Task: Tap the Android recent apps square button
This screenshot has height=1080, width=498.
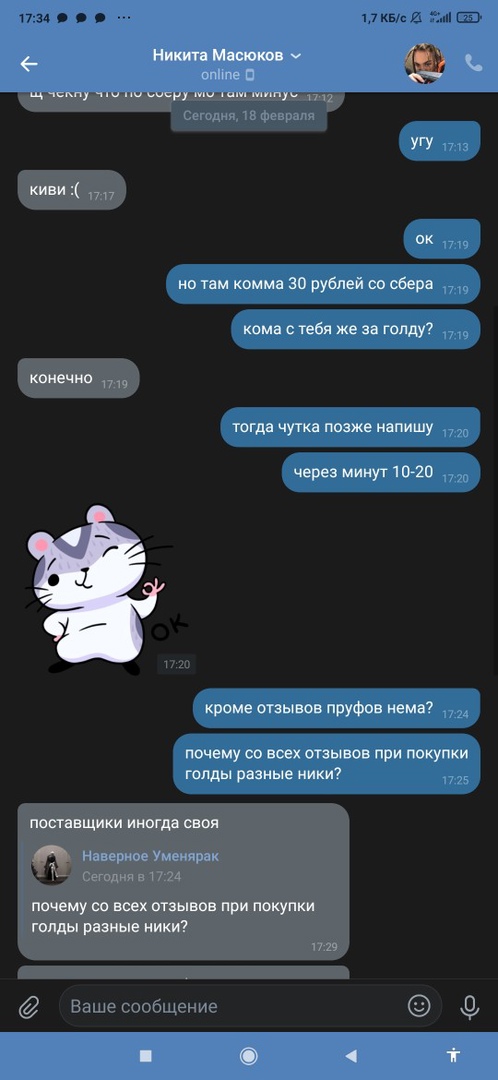Action: pyautogui.click(x=145, y=1055)
